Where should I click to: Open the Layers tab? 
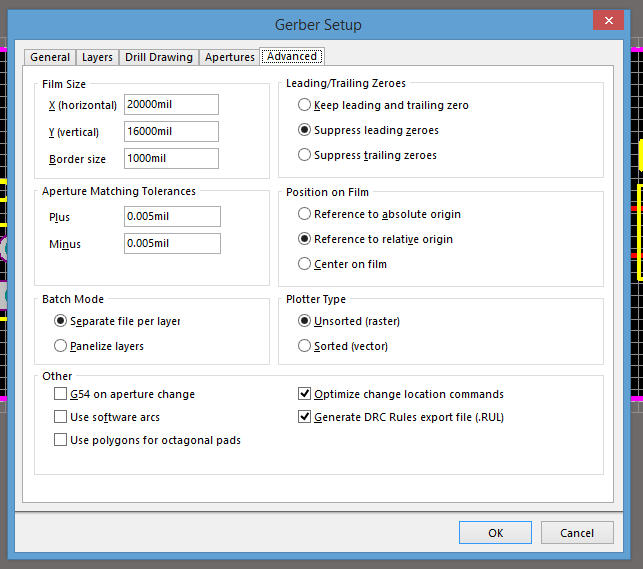[x=97, y=57]
